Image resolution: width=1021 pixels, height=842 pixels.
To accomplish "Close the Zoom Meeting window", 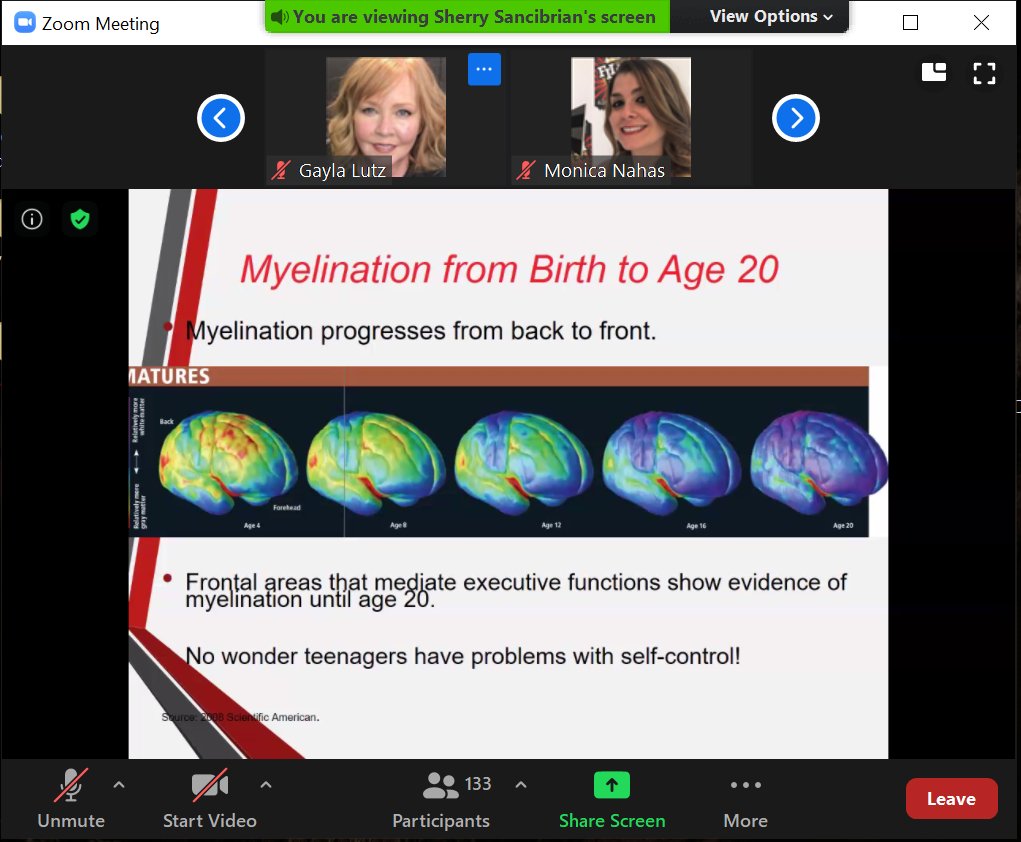I will [x=981, y=23].
